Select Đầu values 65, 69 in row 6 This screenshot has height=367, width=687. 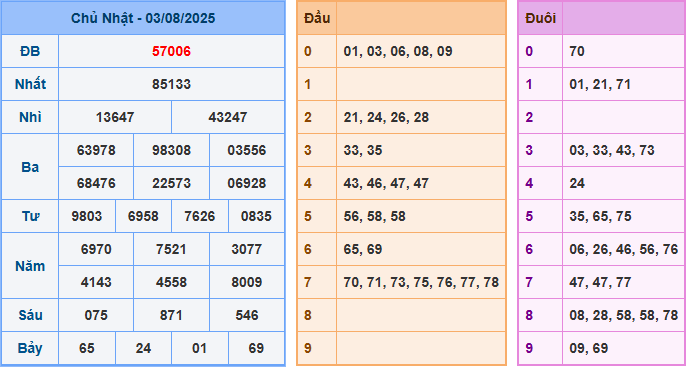[363, 249]
